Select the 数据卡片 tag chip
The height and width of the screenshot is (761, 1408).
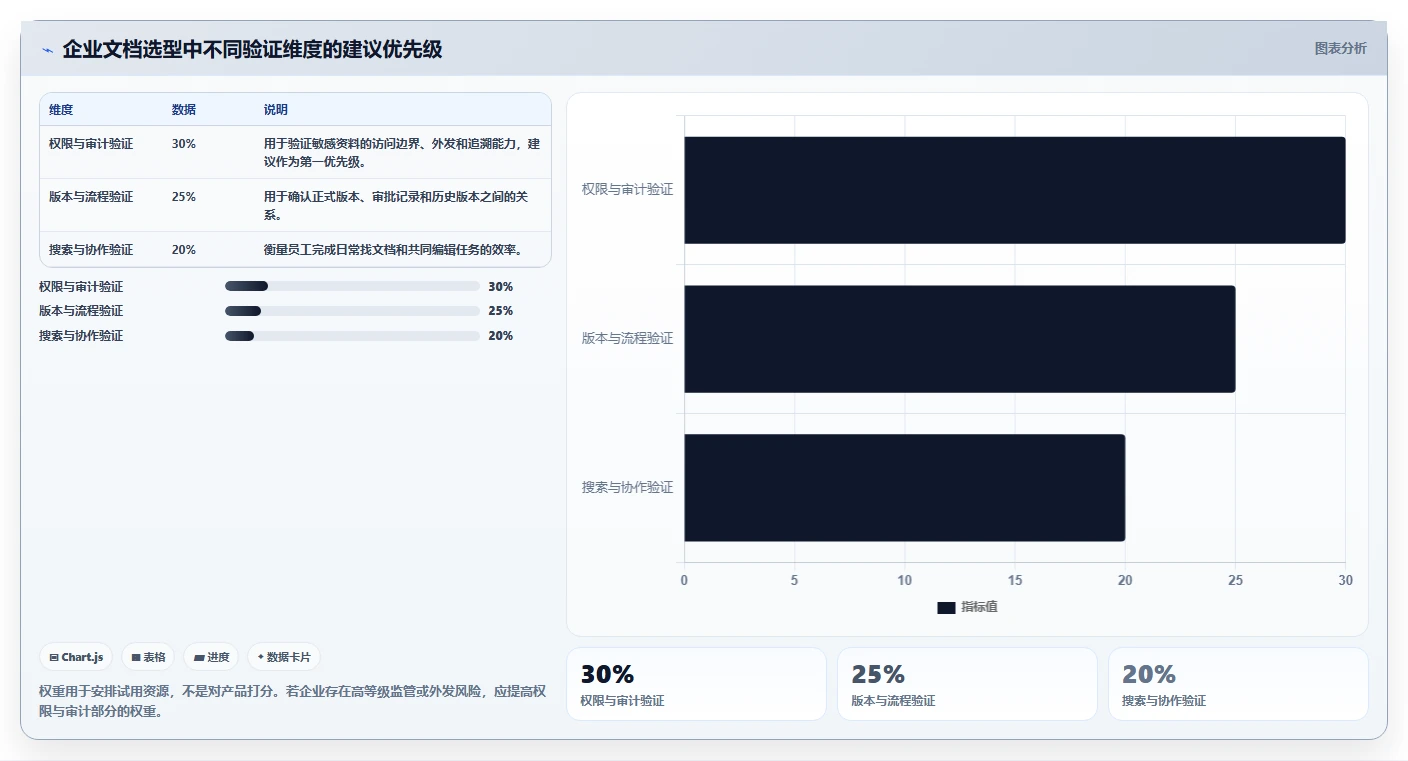[284, 657]
